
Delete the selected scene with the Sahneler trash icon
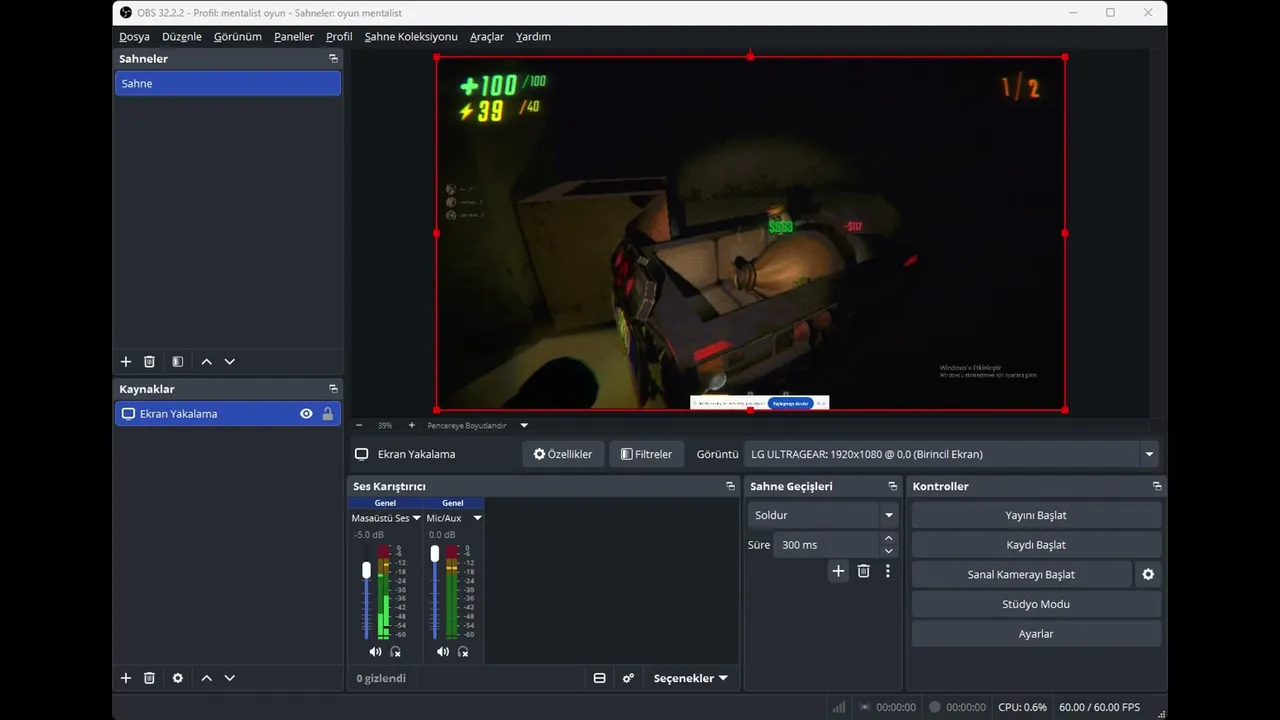[x=149, y=362]
